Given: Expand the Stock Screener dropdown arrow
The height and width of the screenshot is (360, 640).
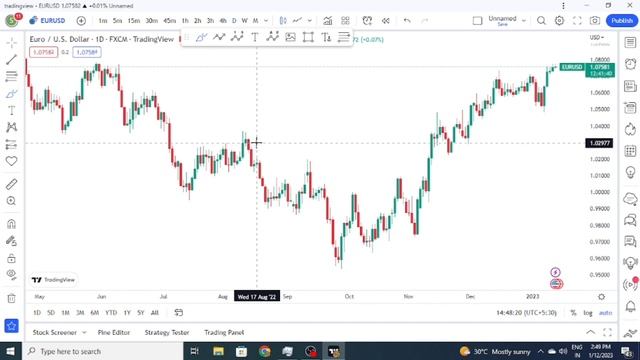Looking at the screenshot, I should click(x=84, y=333).
